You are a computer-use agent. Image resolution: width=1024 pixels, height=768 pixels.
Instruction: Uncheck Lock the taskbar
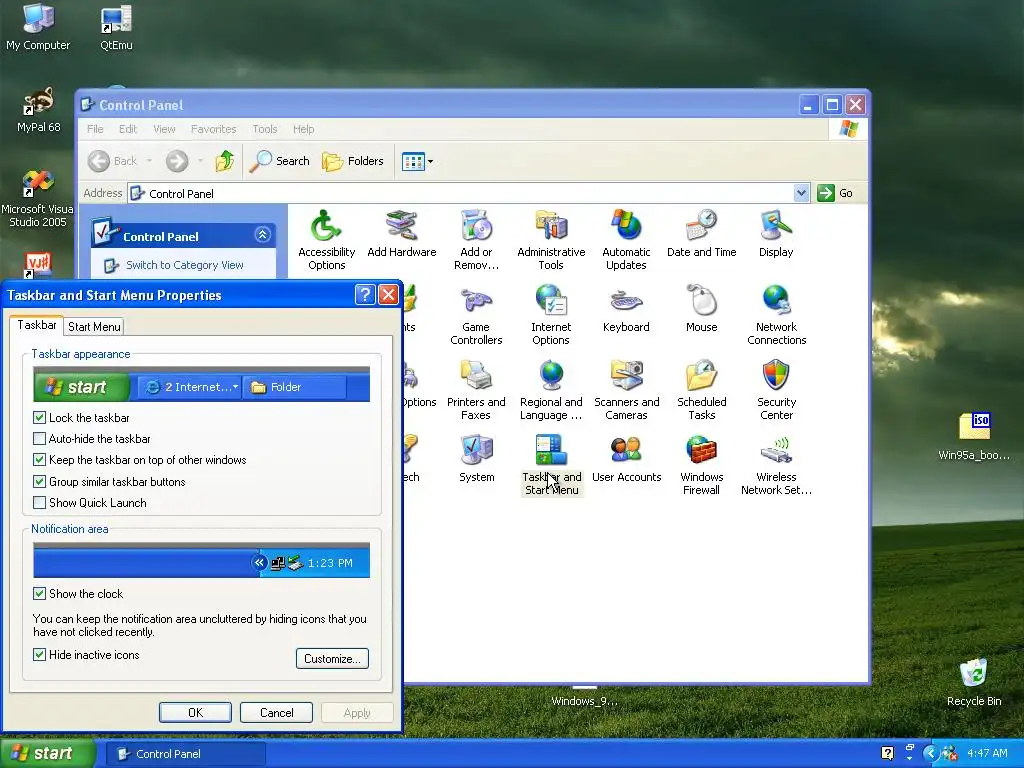tap(39, 417)
